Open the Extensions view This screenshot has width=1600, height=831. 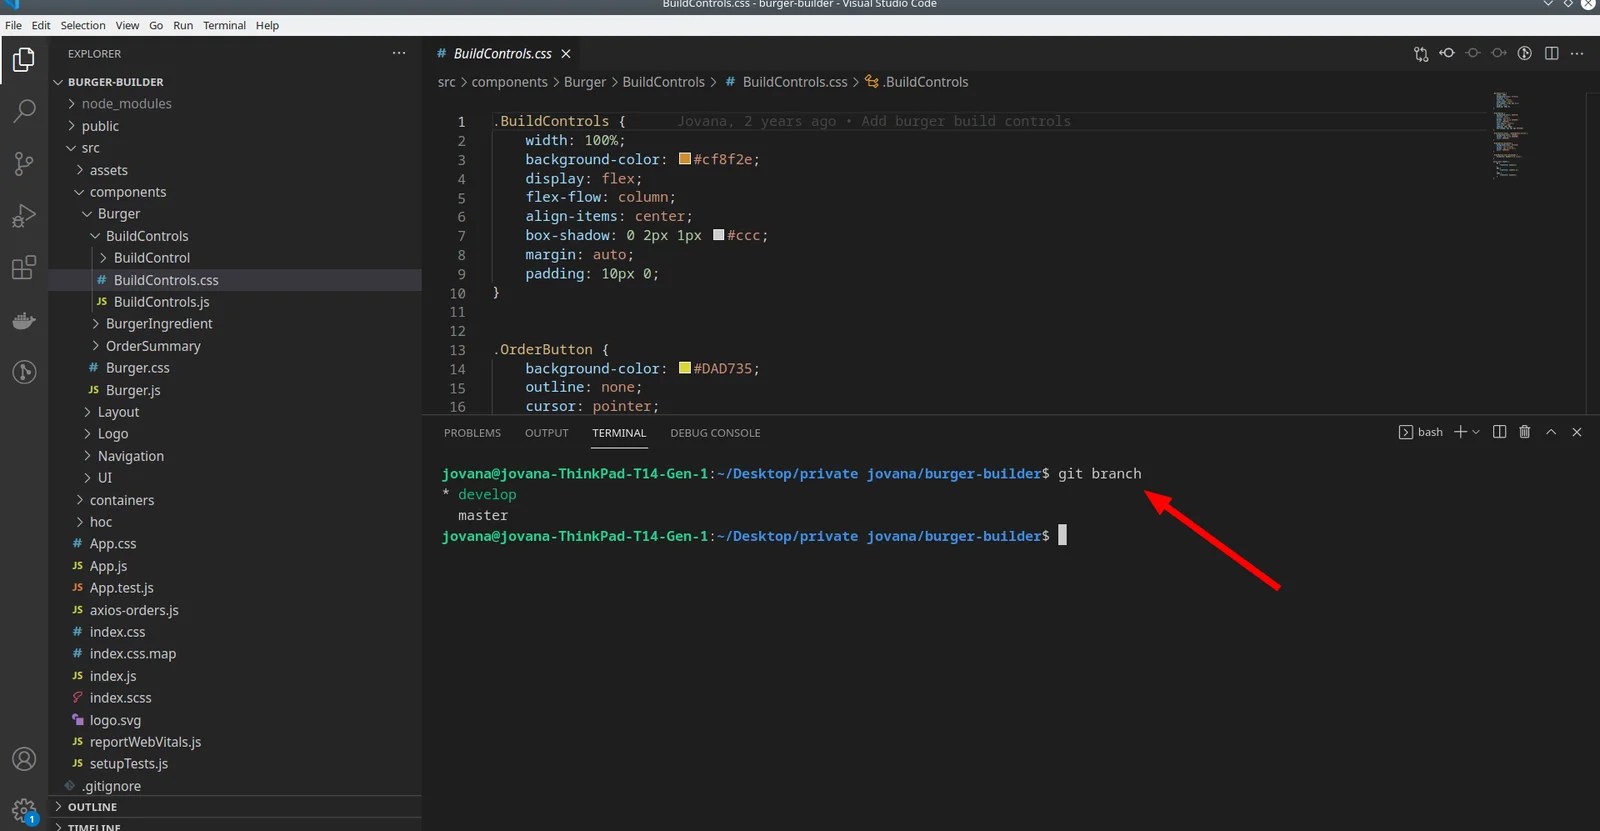pos(24,267)
